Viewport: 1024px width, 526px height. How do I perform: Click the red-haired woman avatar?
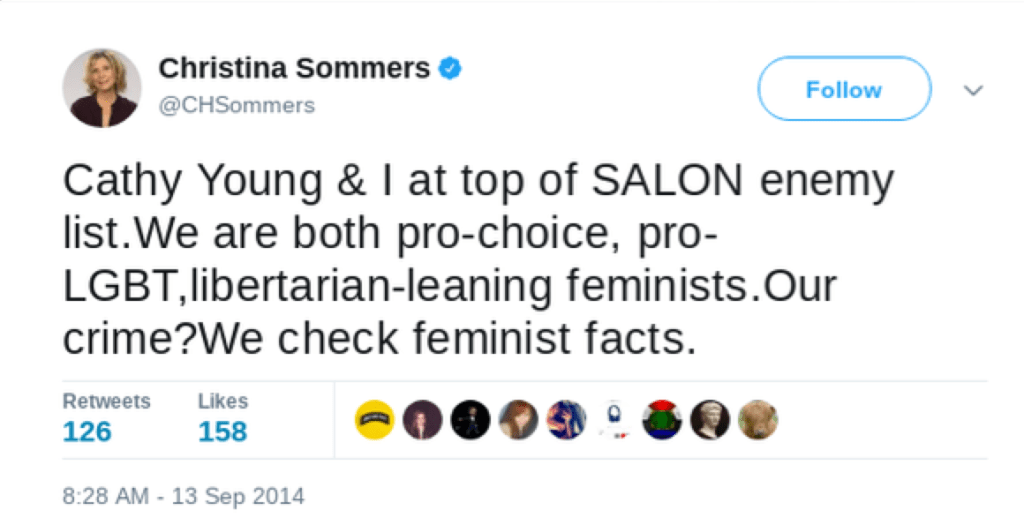[518, 420]
